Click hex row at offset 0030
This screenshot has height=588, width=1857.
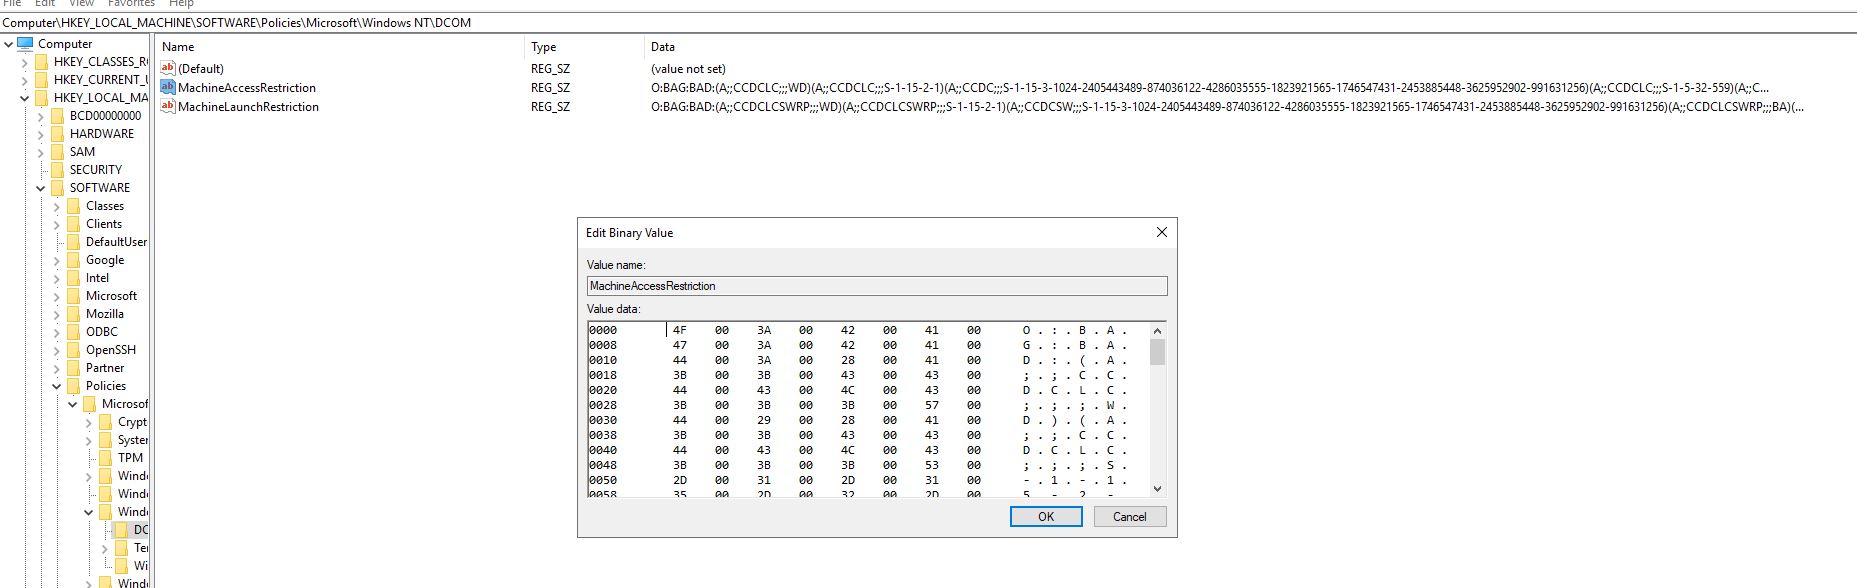tap(859, 420)
